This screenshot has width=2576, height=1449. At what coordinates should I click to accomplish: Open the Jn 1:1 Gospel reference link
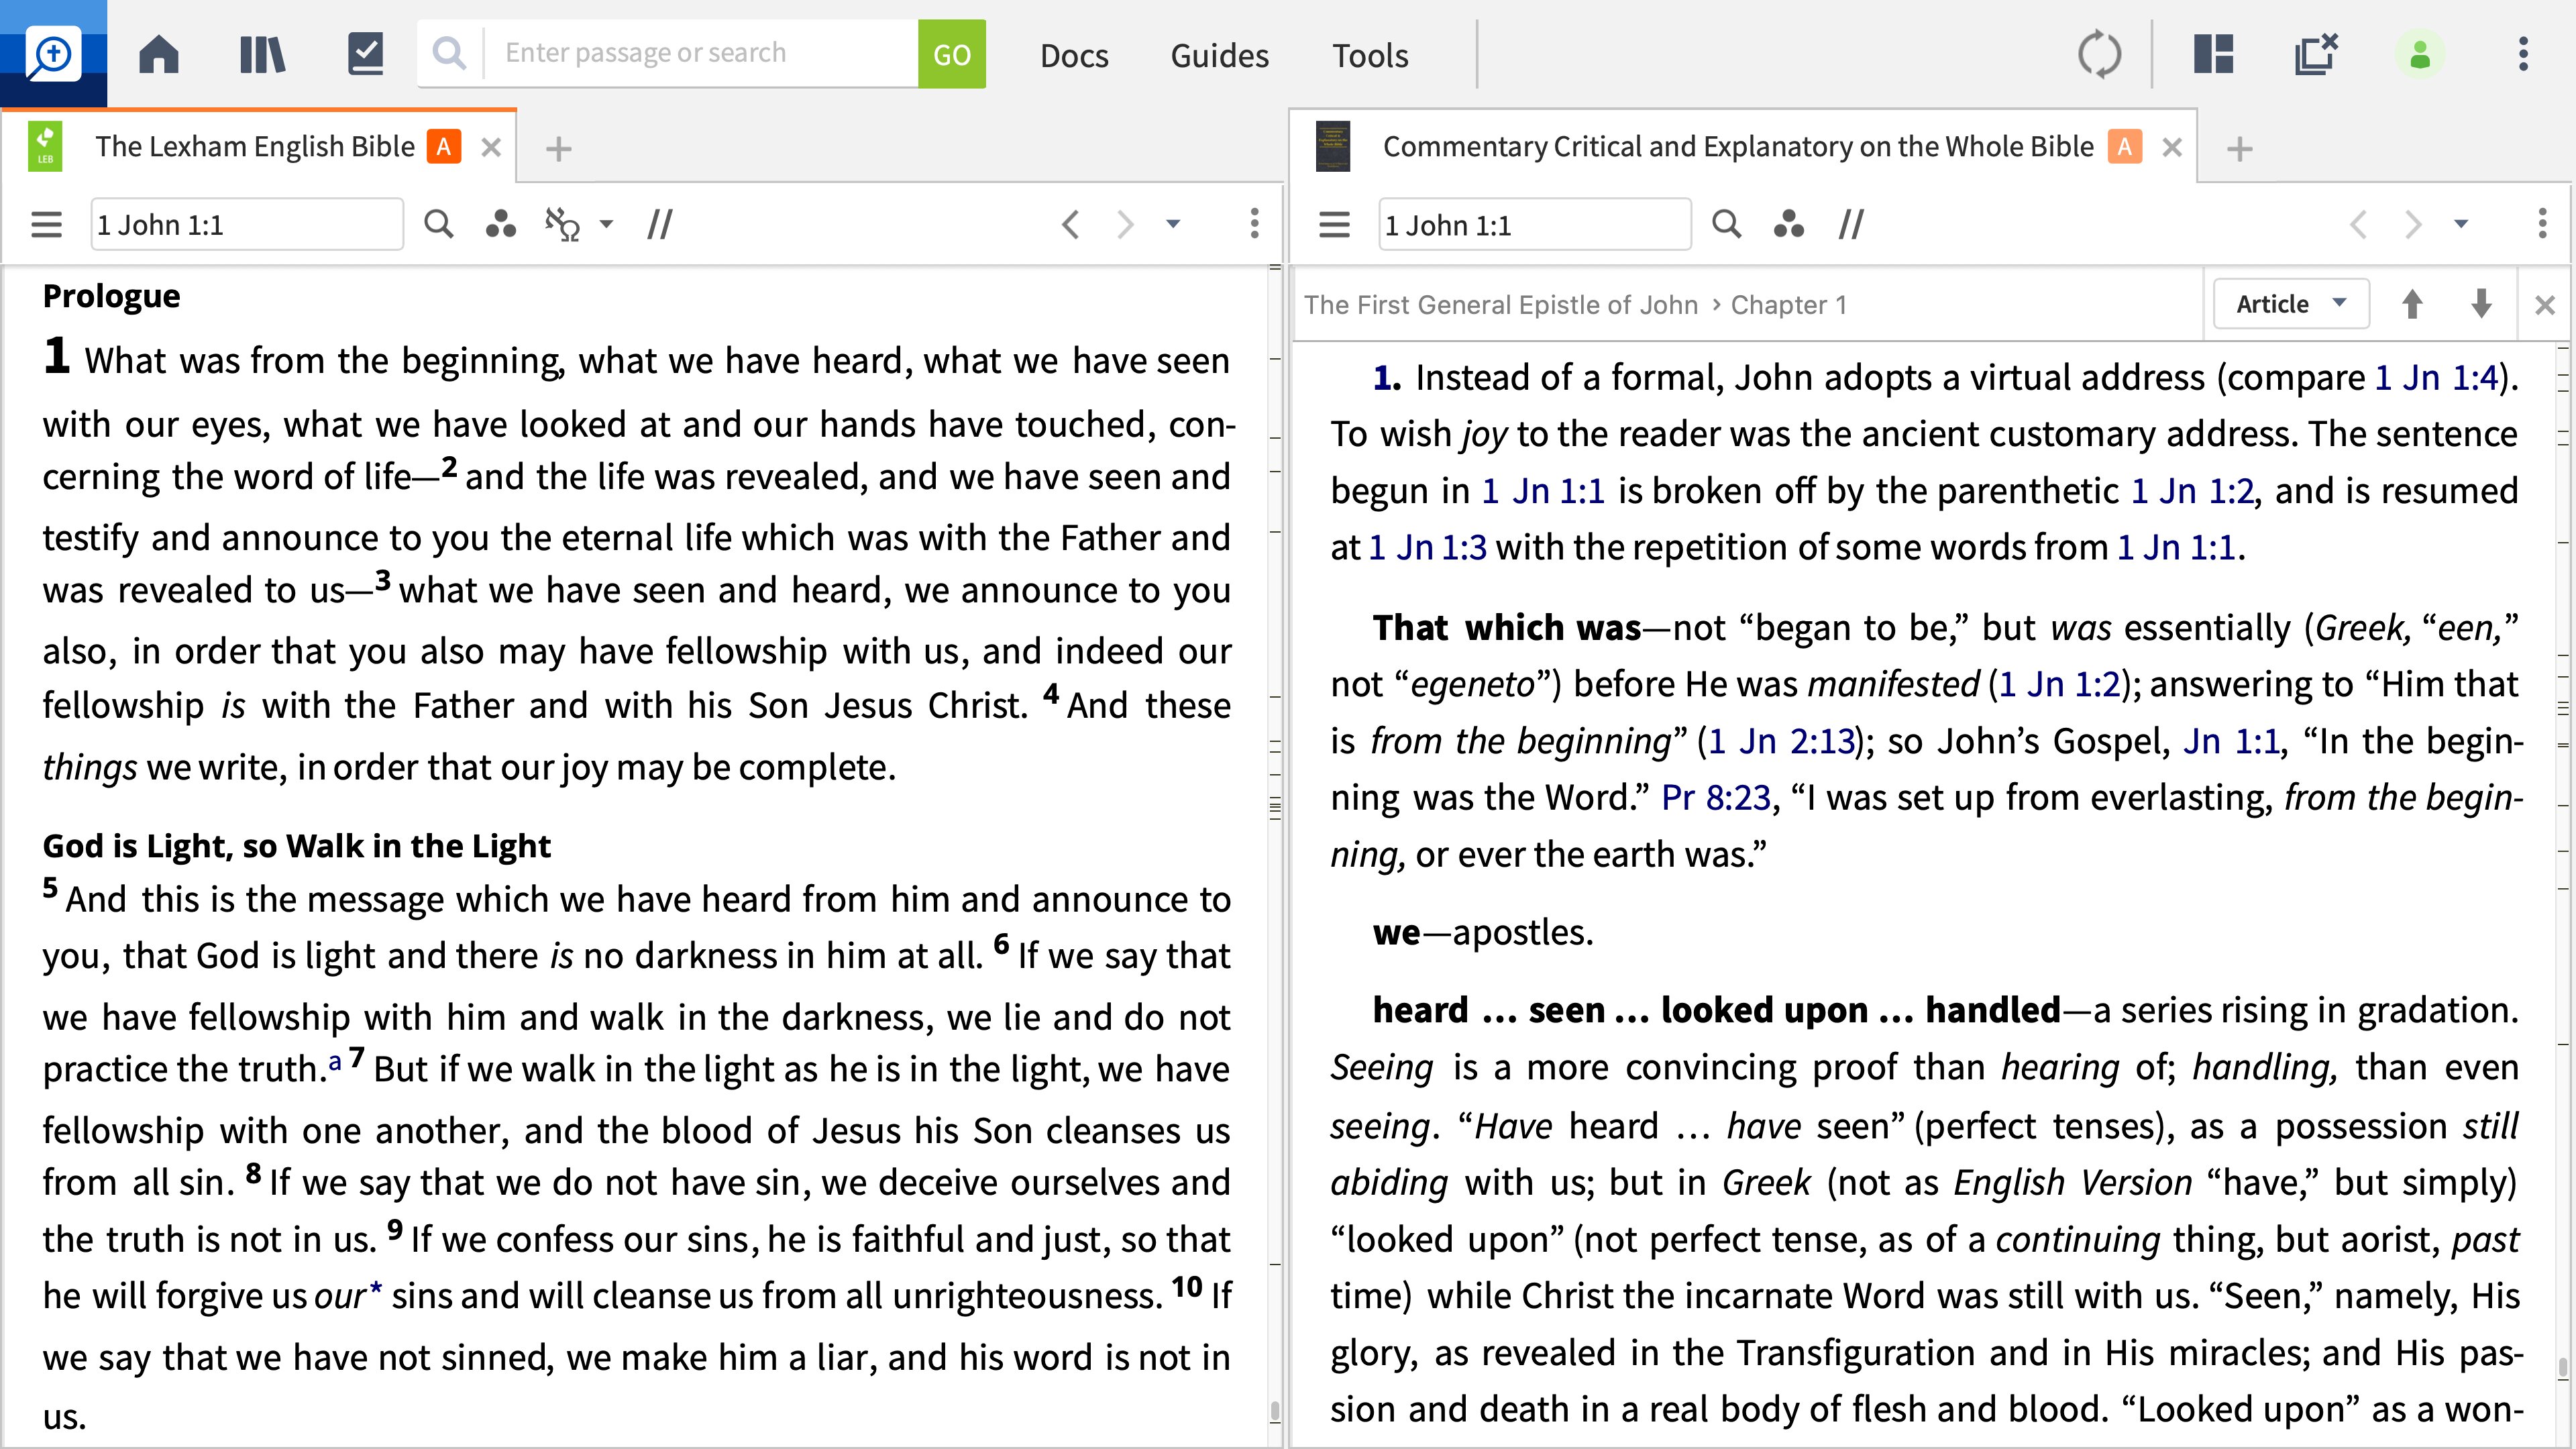2231,741
